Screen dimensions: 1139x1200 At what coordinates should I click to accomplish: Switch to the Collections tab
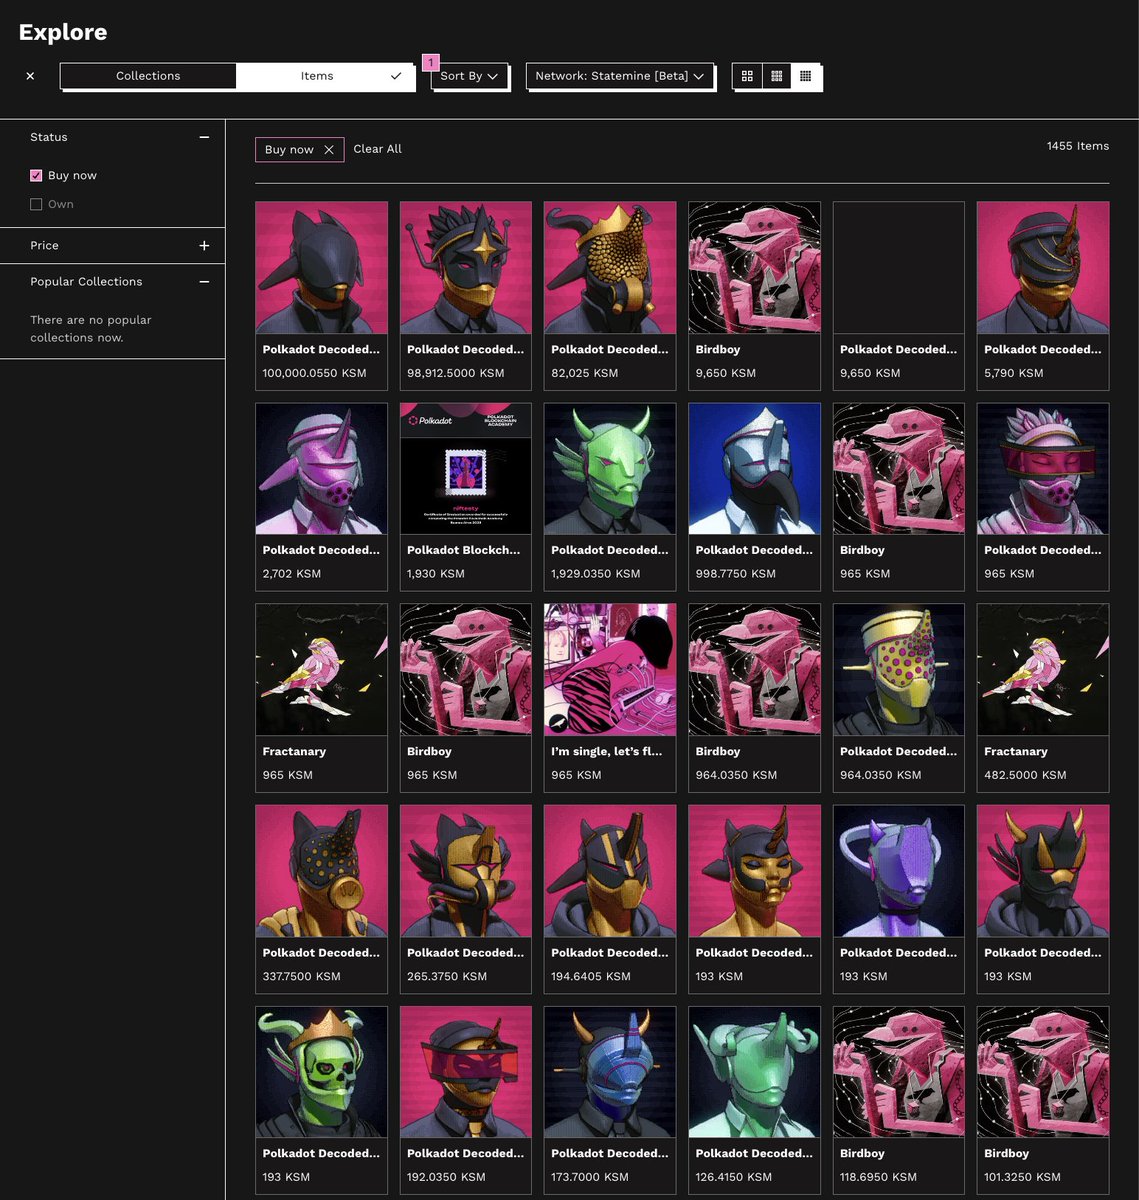[148, 76]
